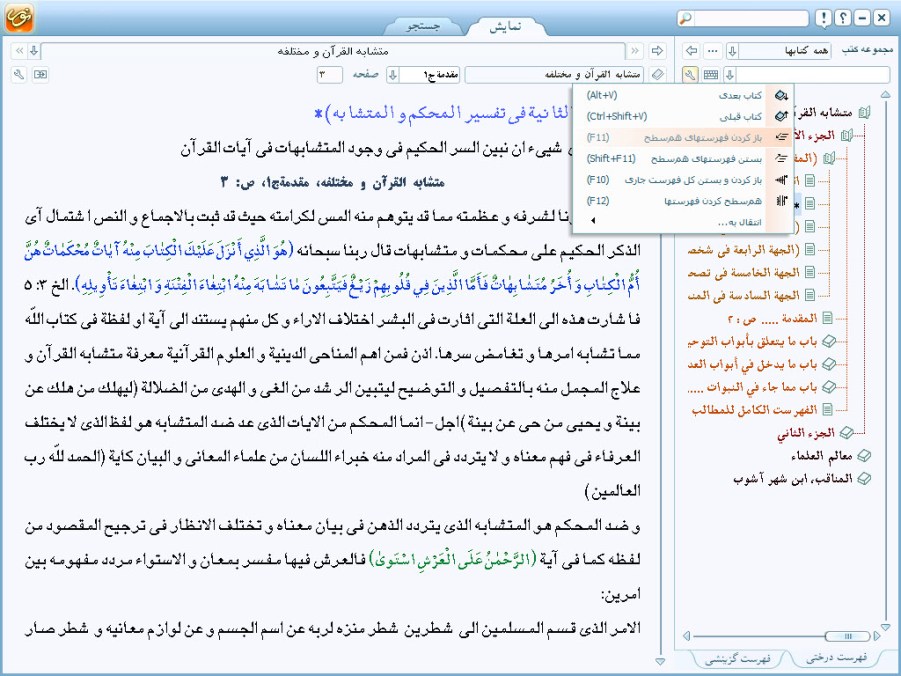Click the book icon of الجزء الثاني
Viewport: 901px width, 676px height.
point(846,432)
